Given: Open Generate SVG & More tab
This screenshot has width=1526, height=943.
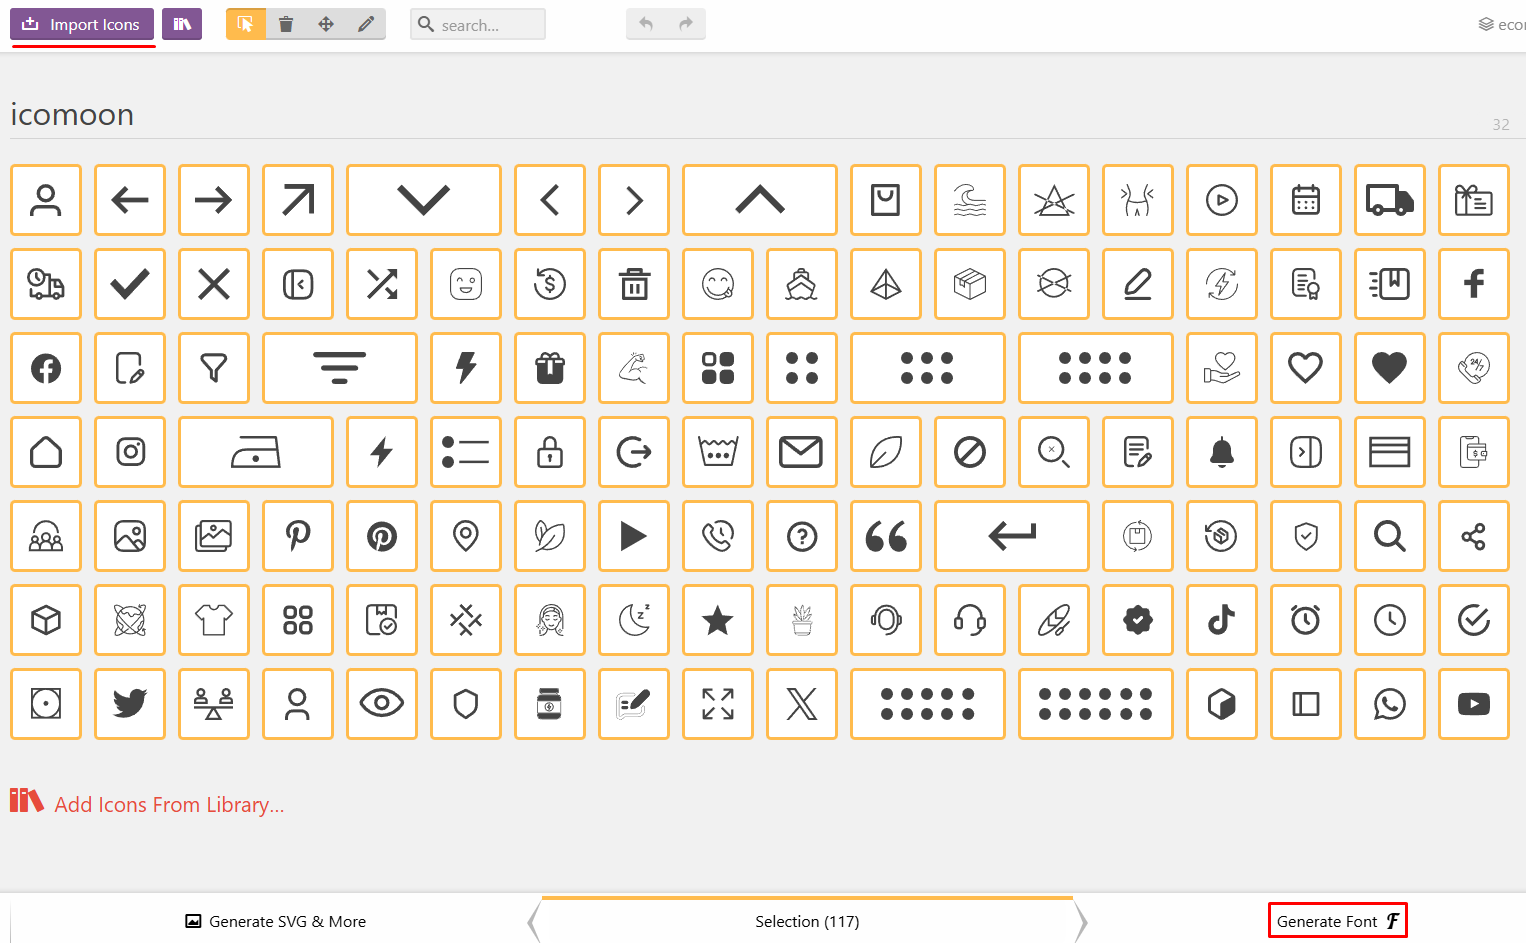Looking at the screenshot, I should tap(276, 921).
